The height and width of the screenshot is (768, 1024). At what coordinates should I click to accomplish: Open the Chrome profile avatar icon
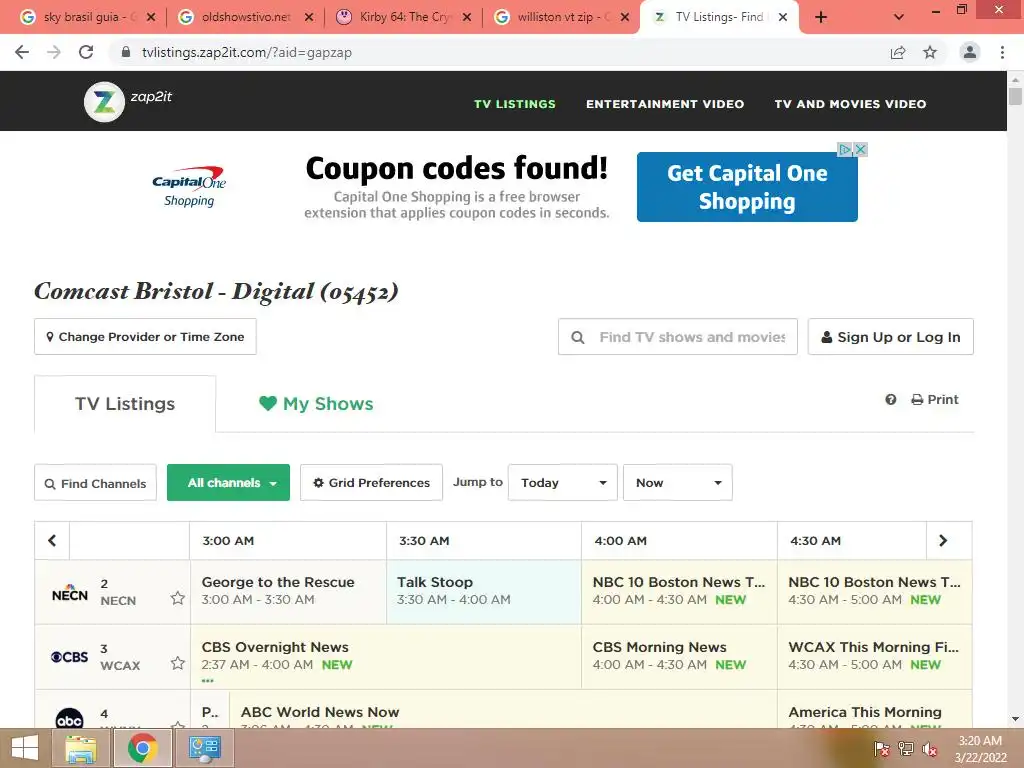pos(970,52)
